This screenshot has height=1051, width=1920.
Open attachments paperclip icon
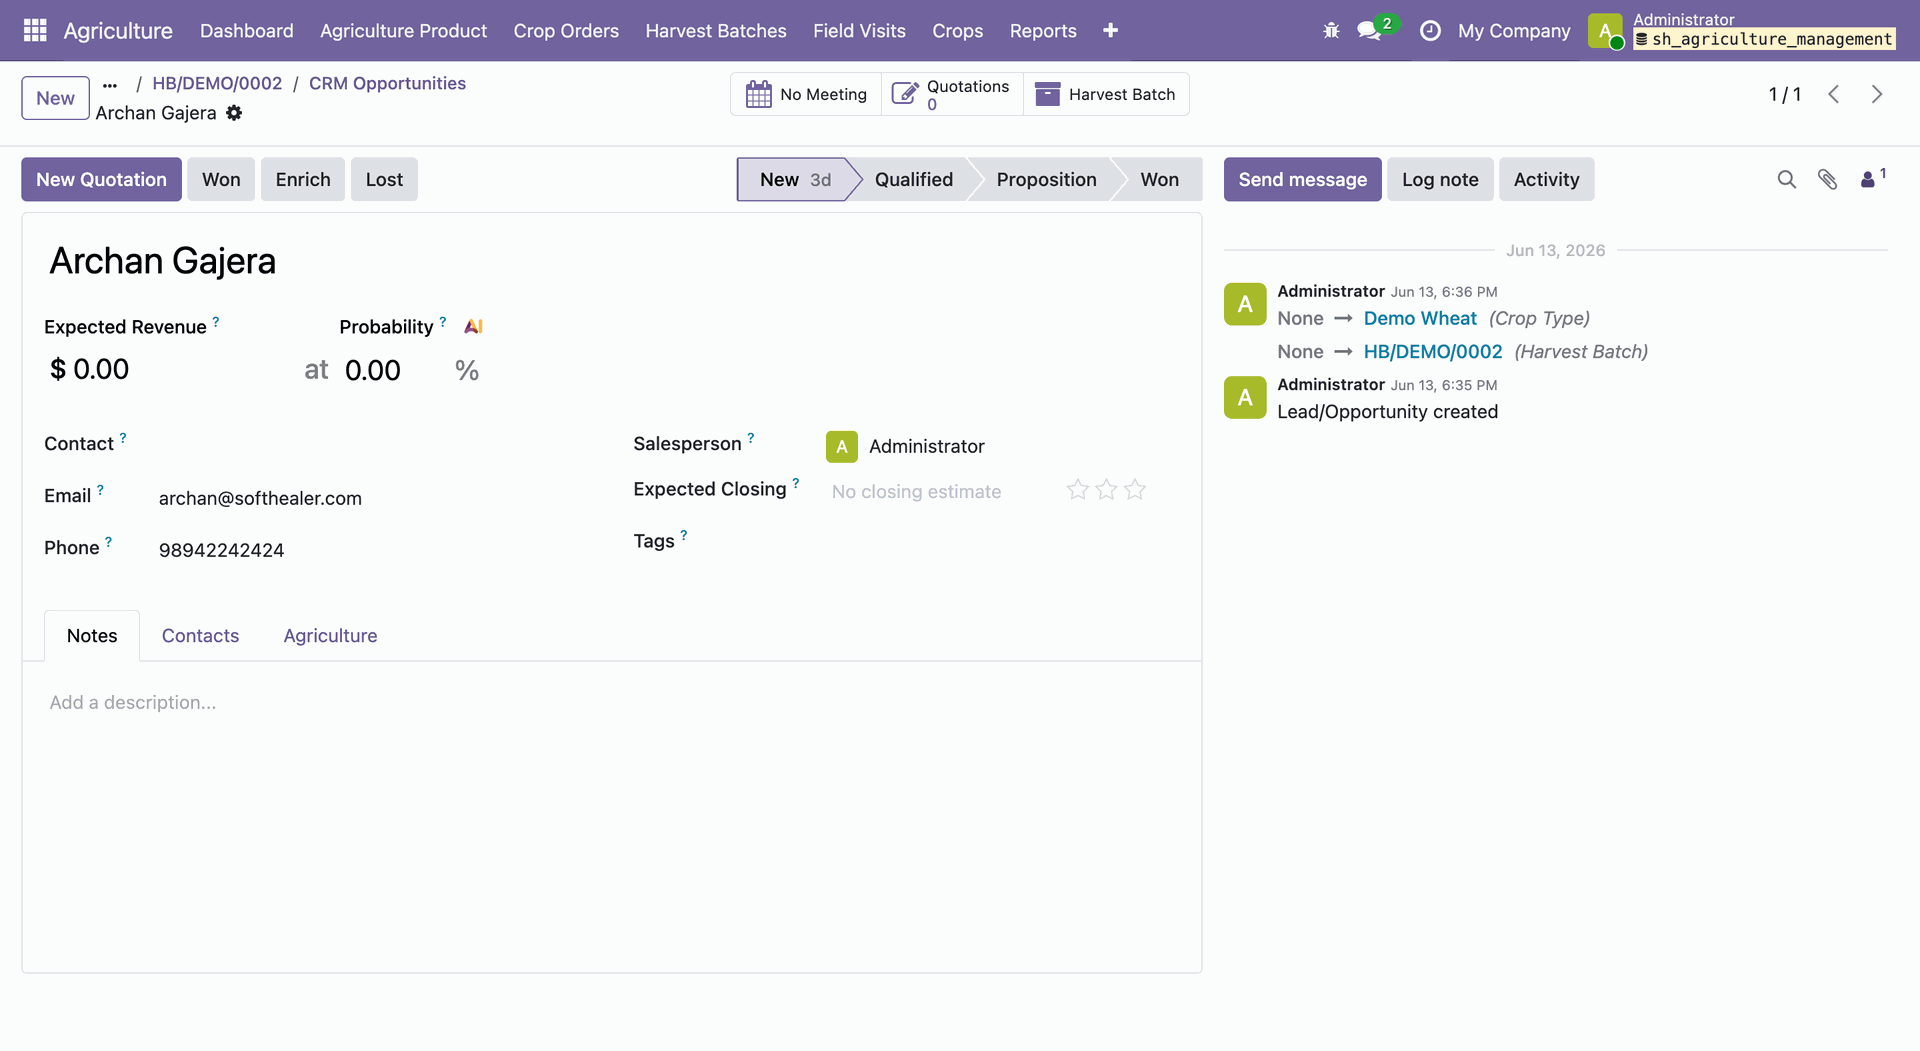click(1827, 179)
